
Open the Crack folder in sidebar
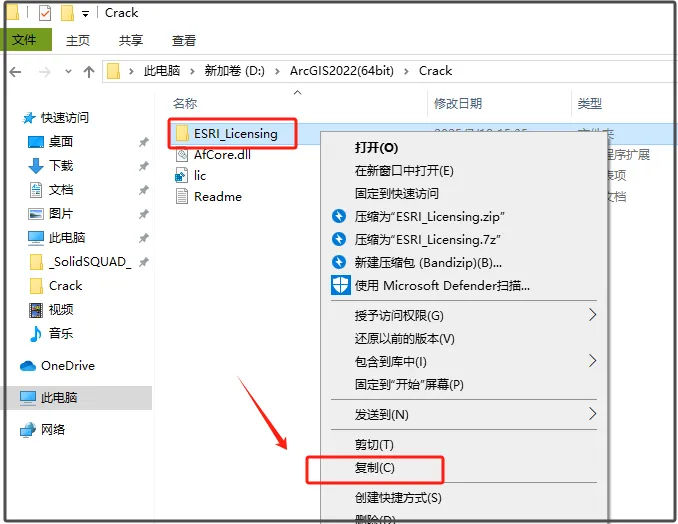pos(66,286)
